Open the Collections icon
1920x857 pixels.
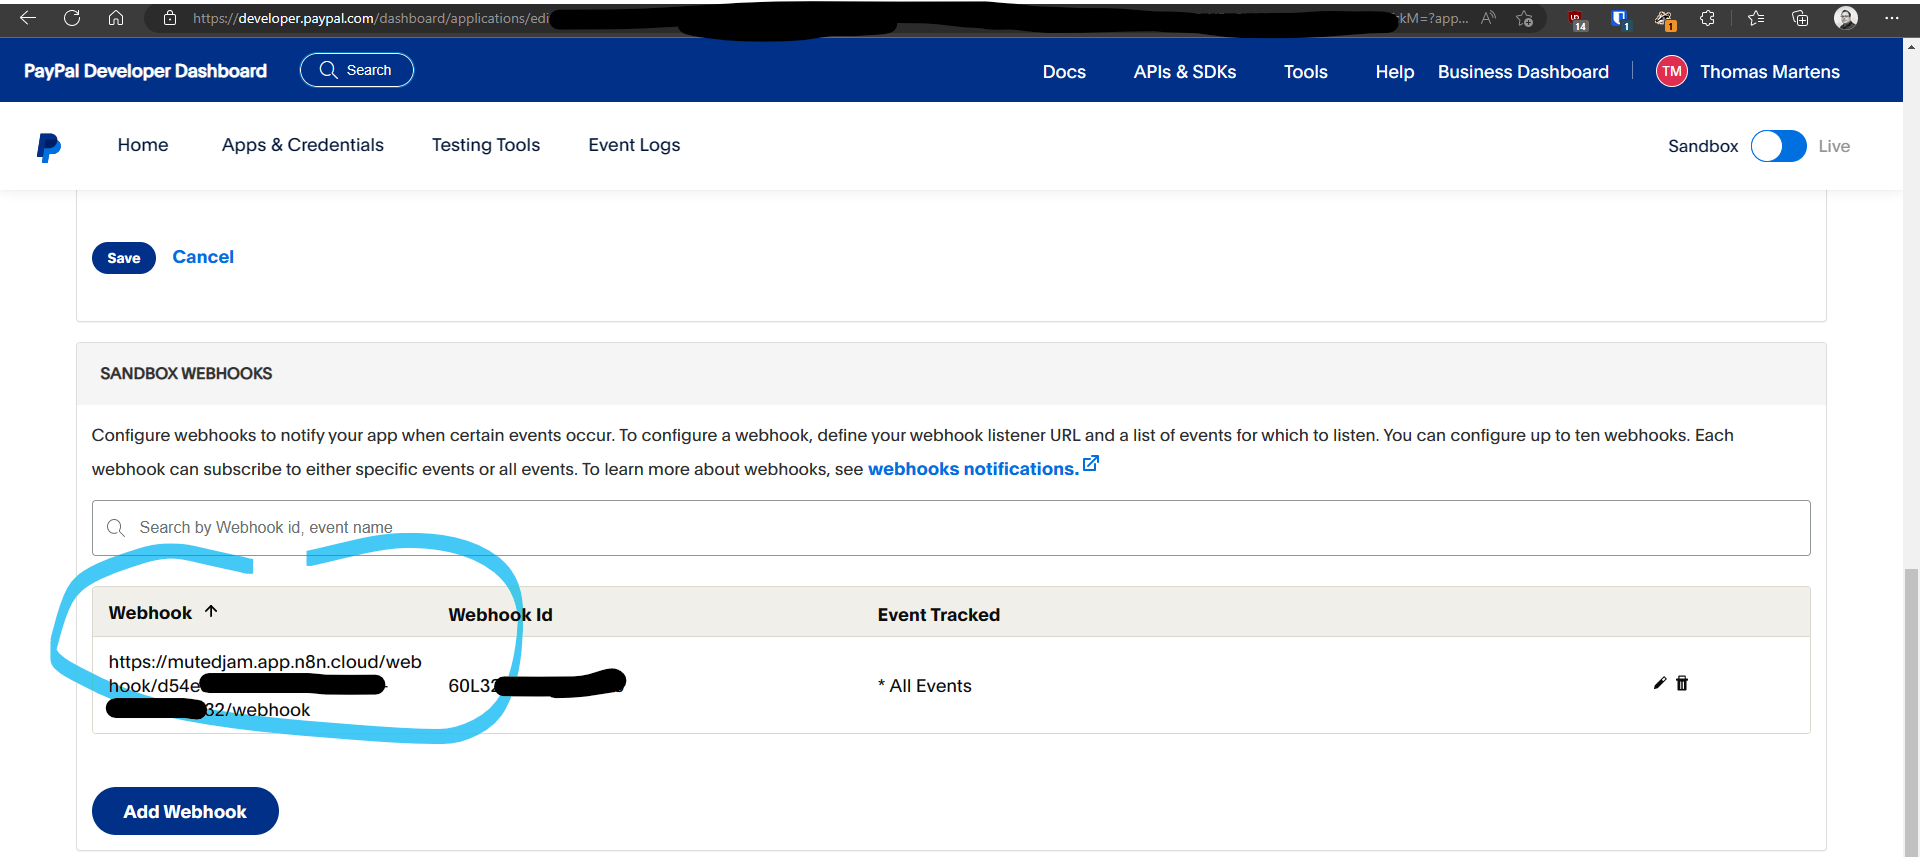[x=1800, y=18]
